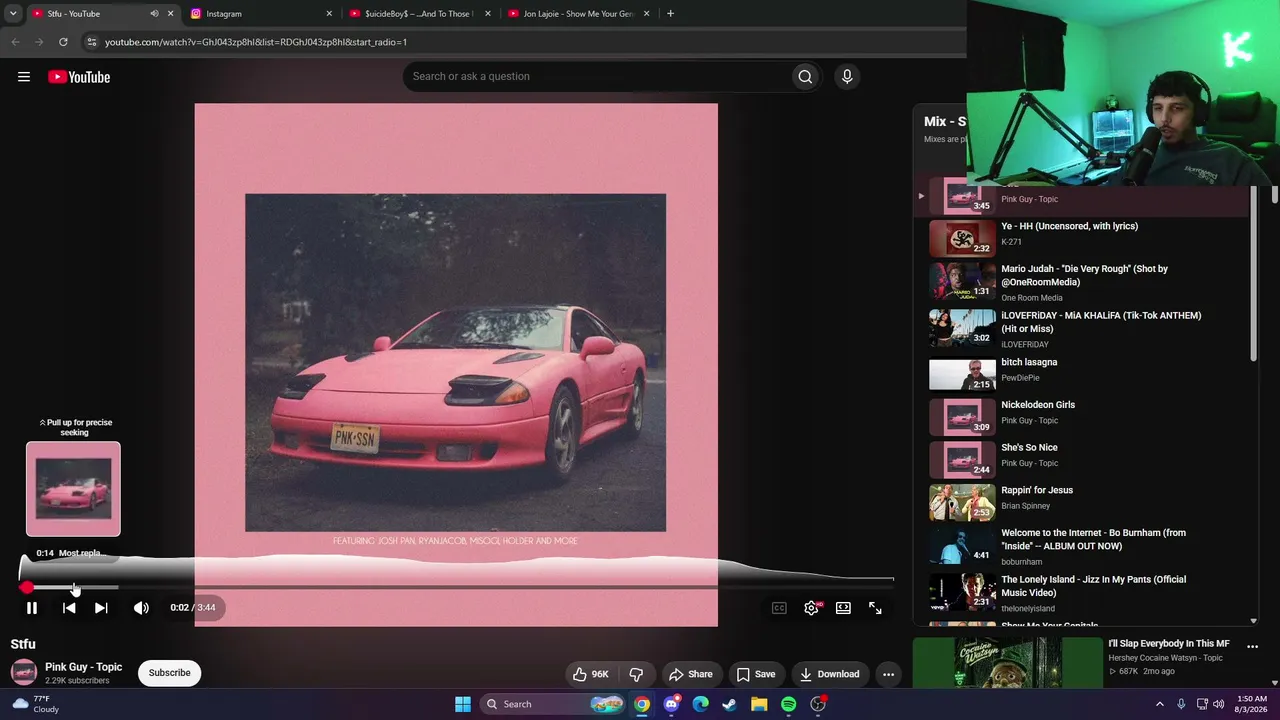Image resolution: width=1280 pixels, height=720 pixels.
Task: Switch to the Jon Lajoie tab
Action: (577, 14)
